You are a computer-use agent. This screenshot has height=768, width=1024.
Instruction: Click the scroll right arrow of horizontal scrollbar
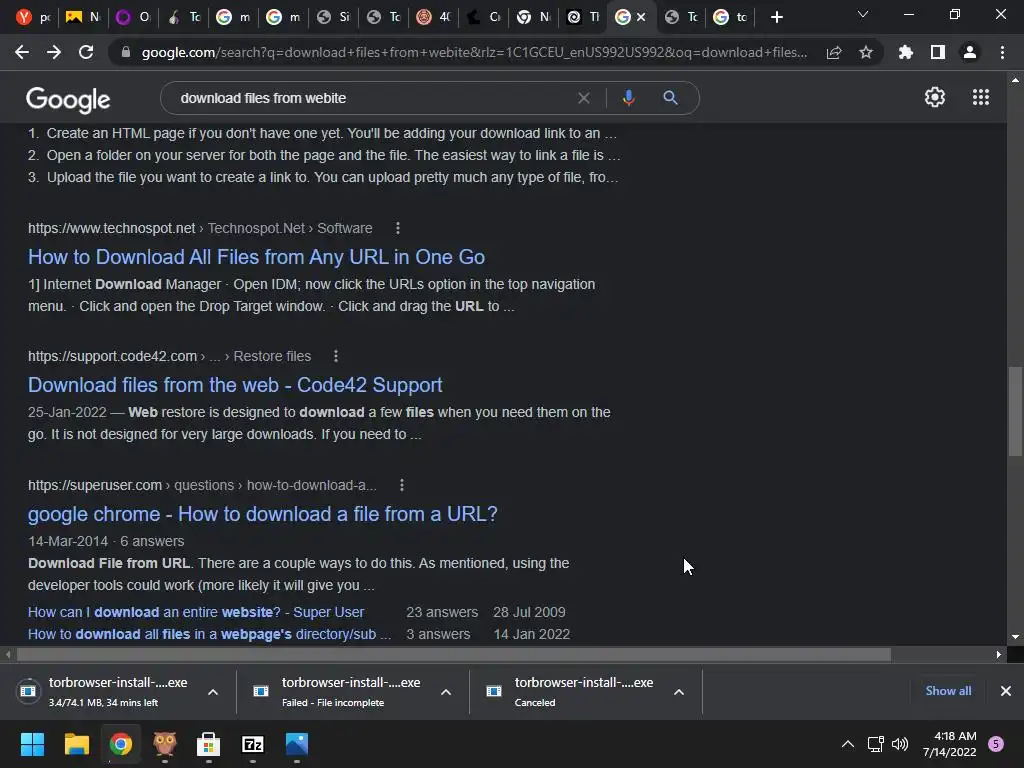(x=999, y=654)
